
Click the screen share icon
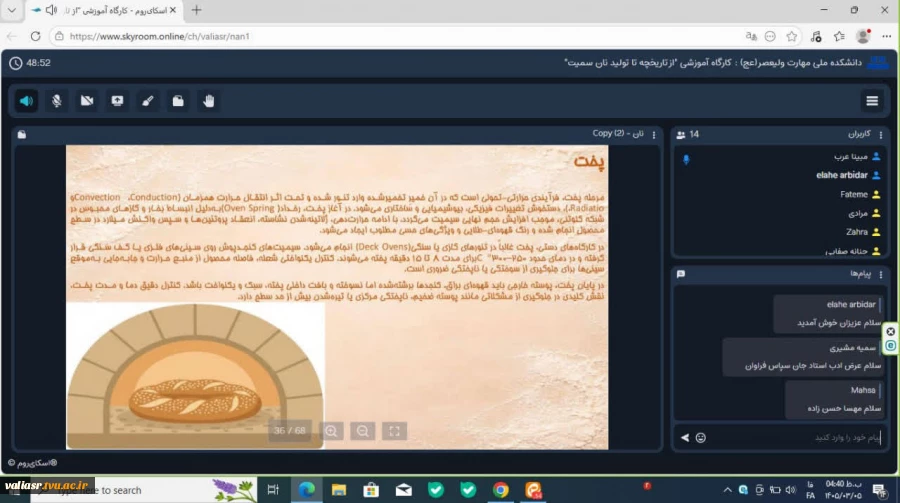(x=117, y=101)
